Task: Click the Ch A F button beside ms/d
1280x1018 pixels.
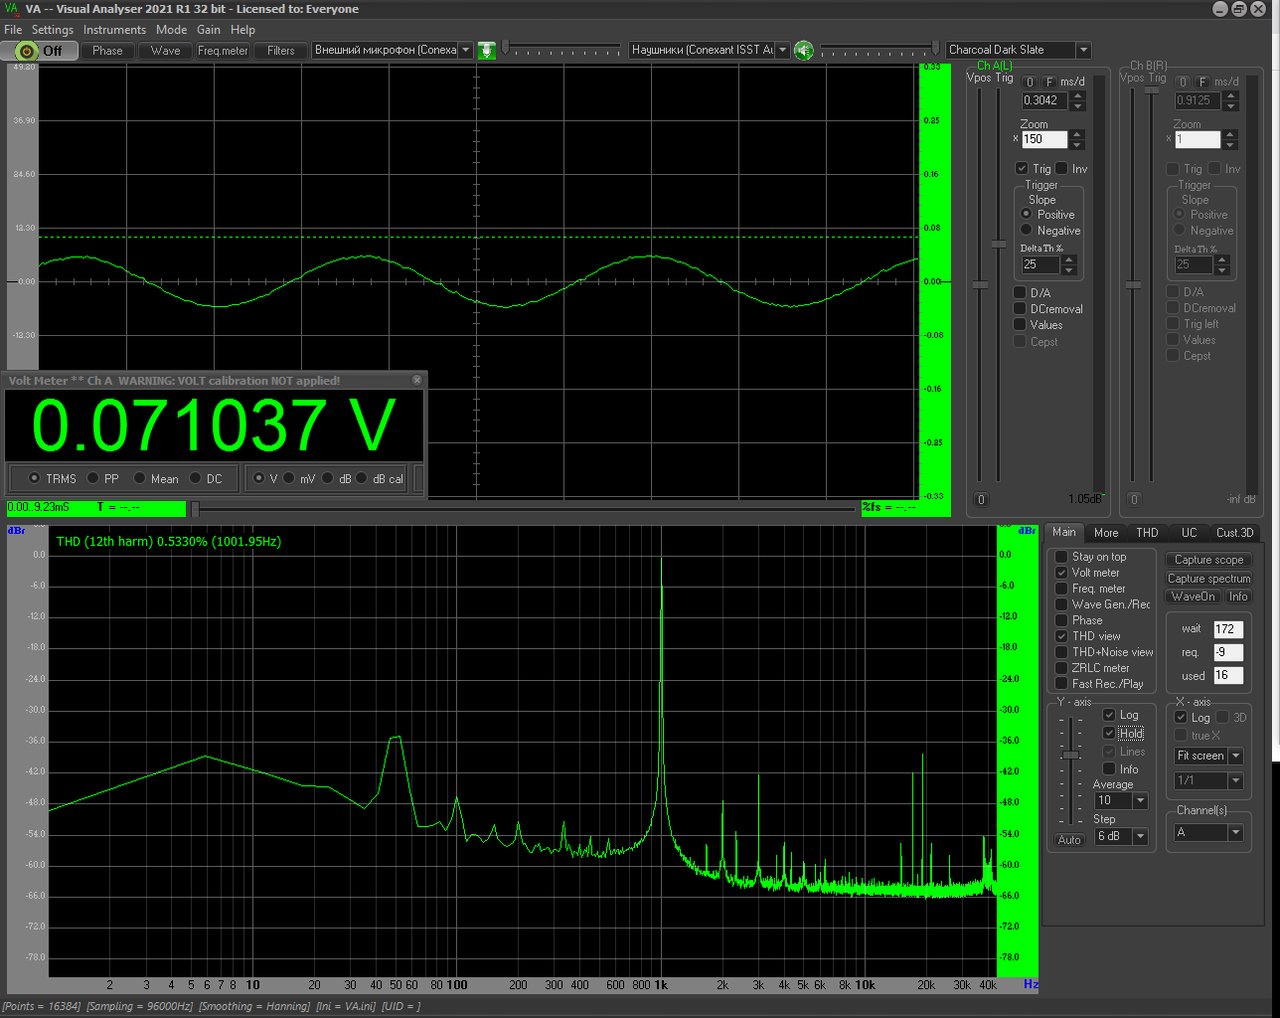Action: coord(1049,82)
